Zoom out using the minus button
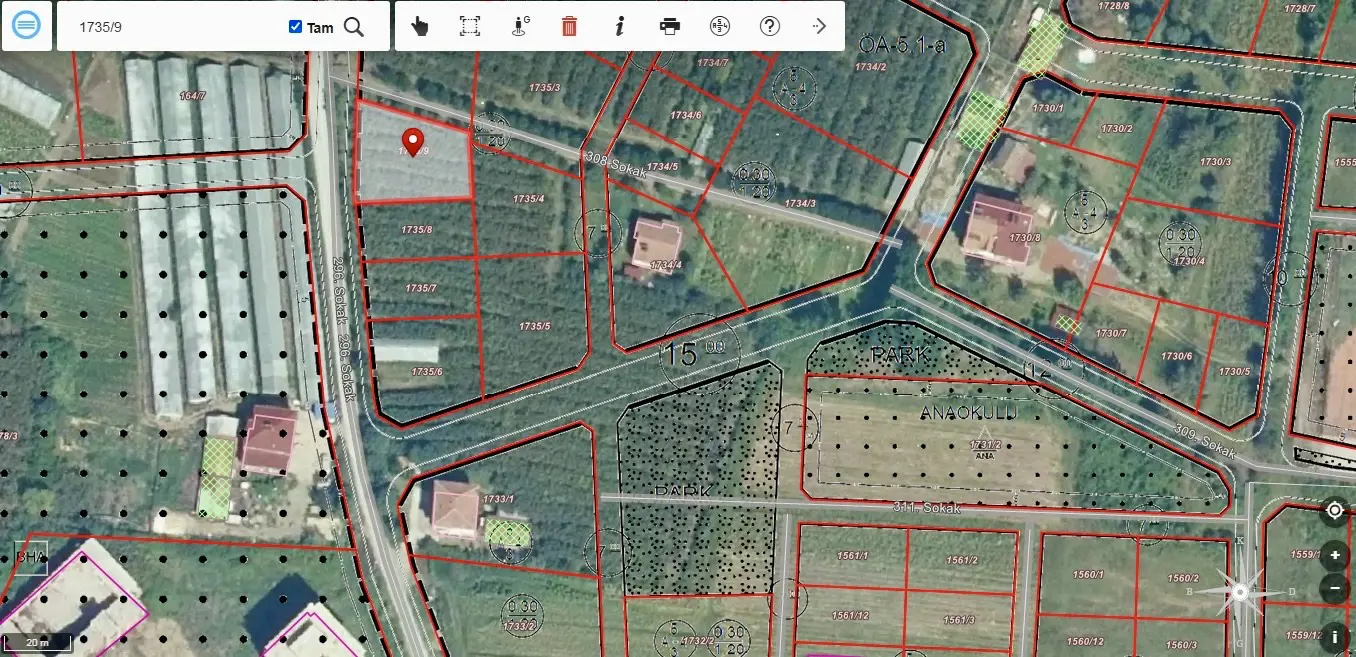 1335,588
